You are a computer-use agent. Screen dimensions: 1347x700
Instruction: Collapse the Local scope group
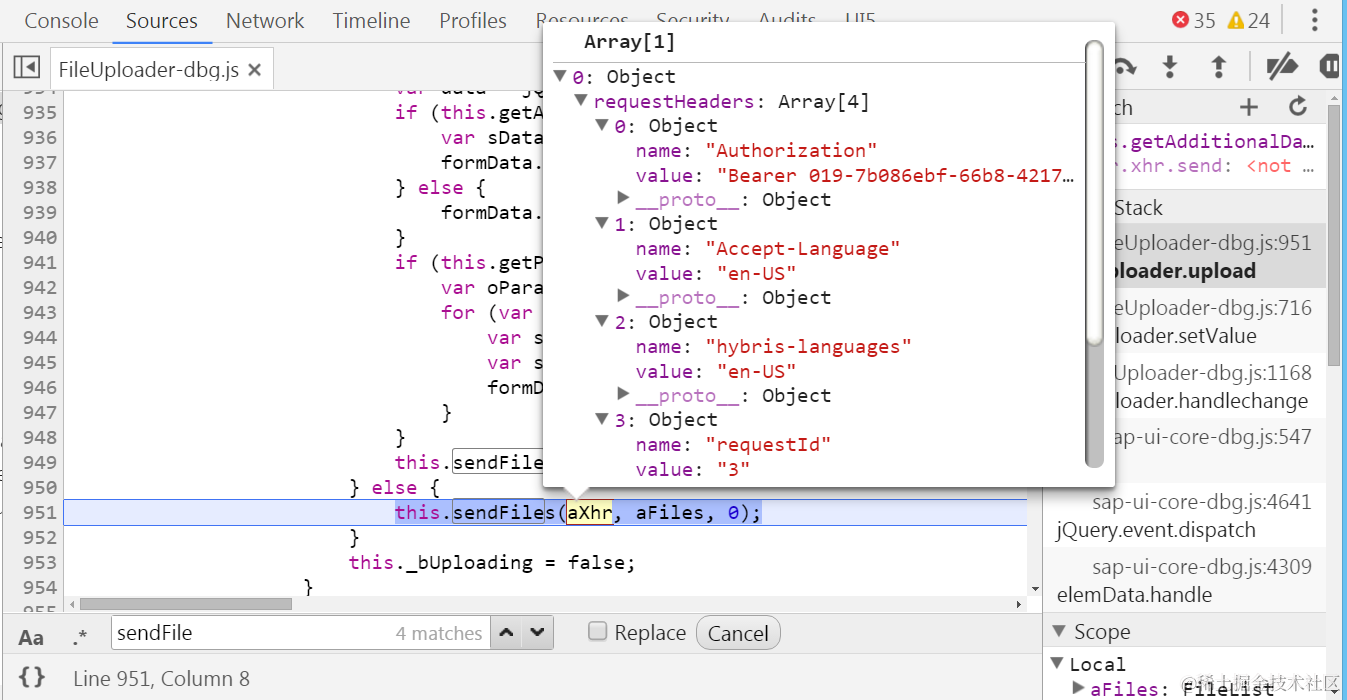[x=1058, y=663]
